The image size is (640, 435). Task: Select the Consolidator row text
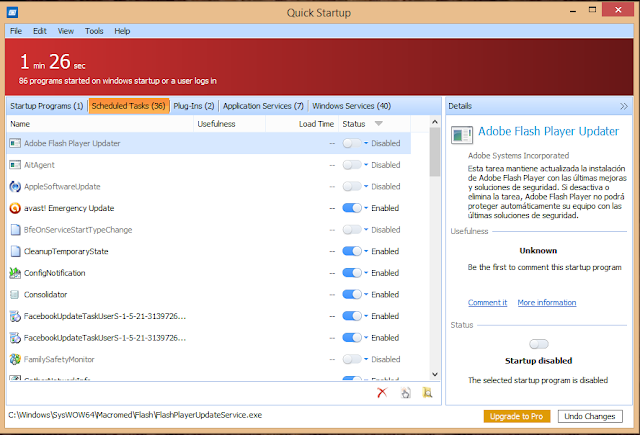(x=45, y=294)
